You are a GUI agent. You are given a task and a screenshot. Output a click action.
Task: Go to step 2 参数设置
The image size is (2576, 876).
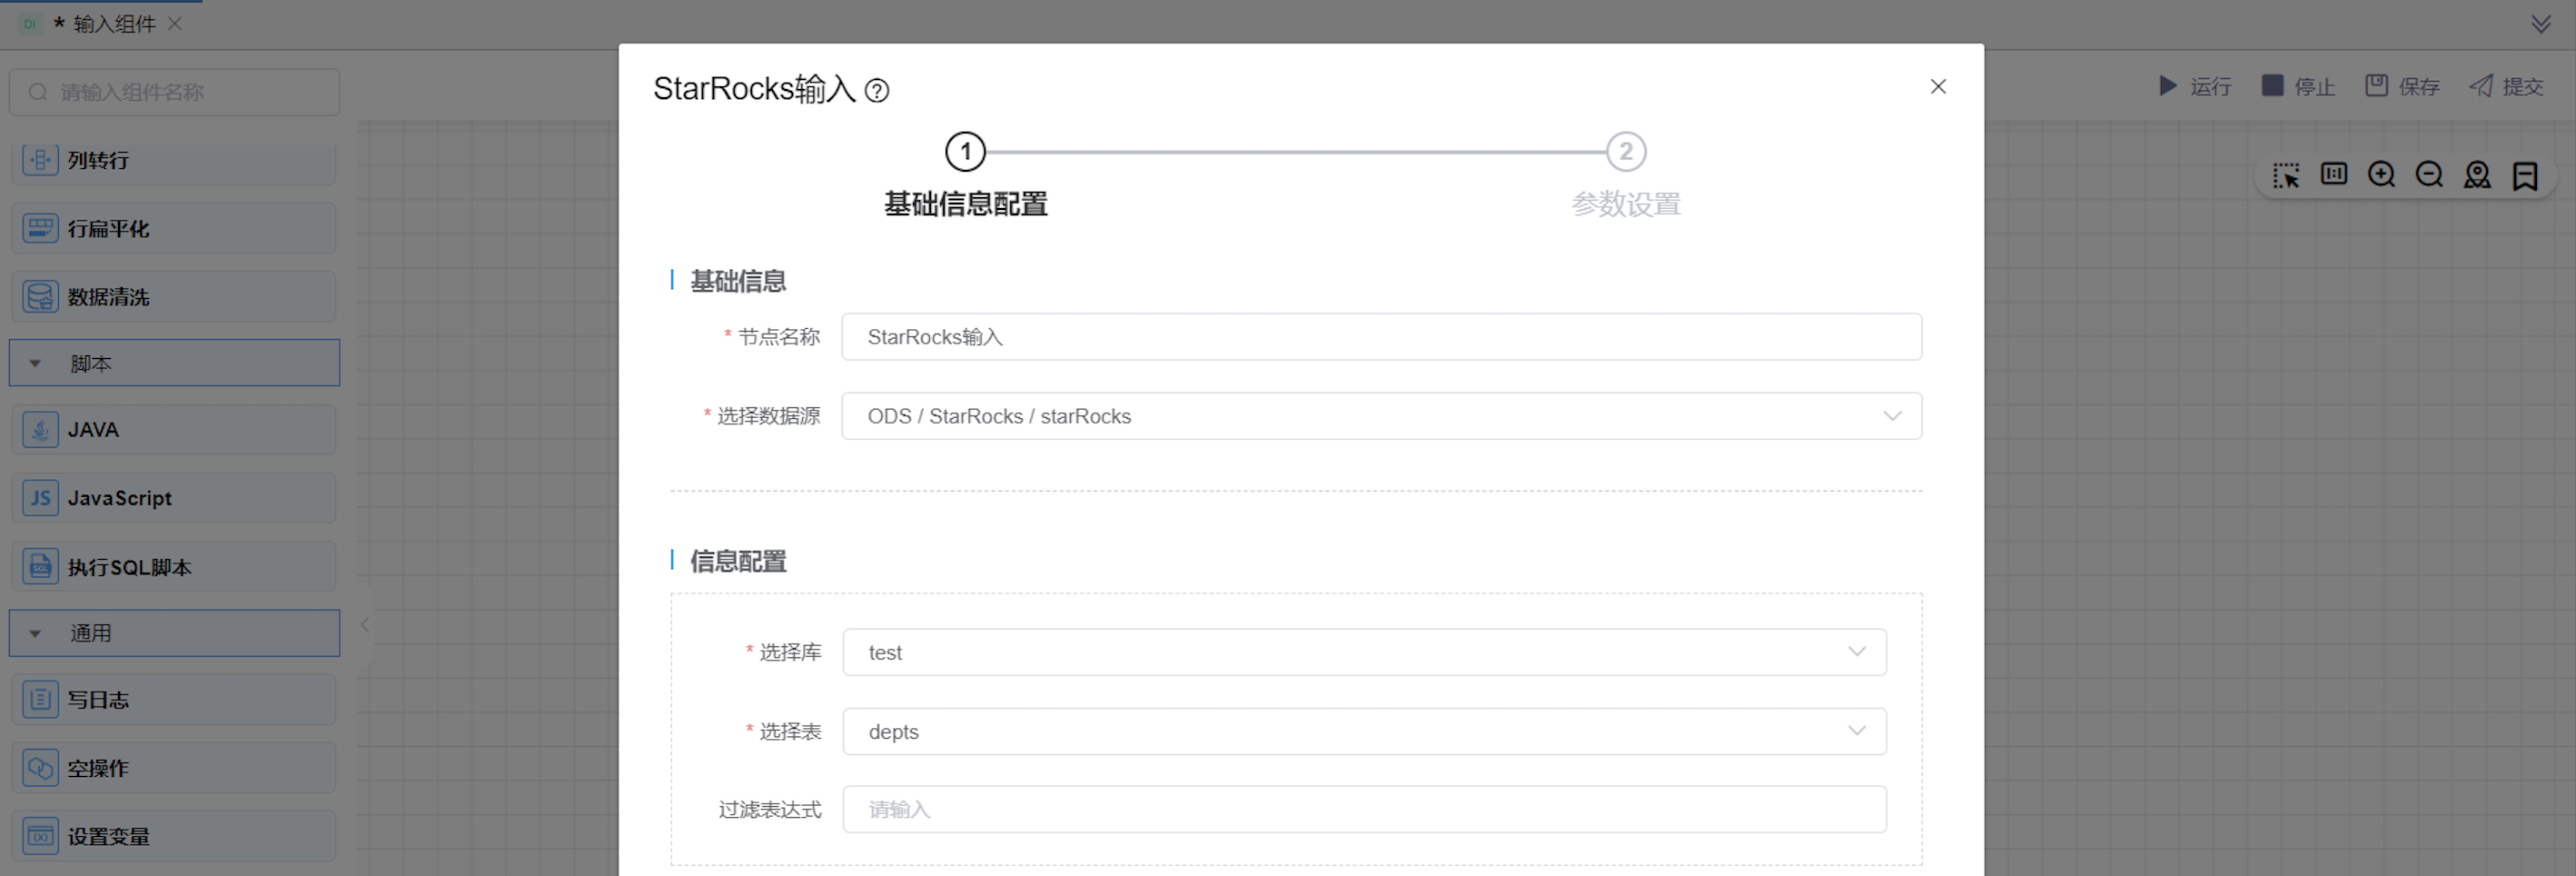pos(1626,175)
